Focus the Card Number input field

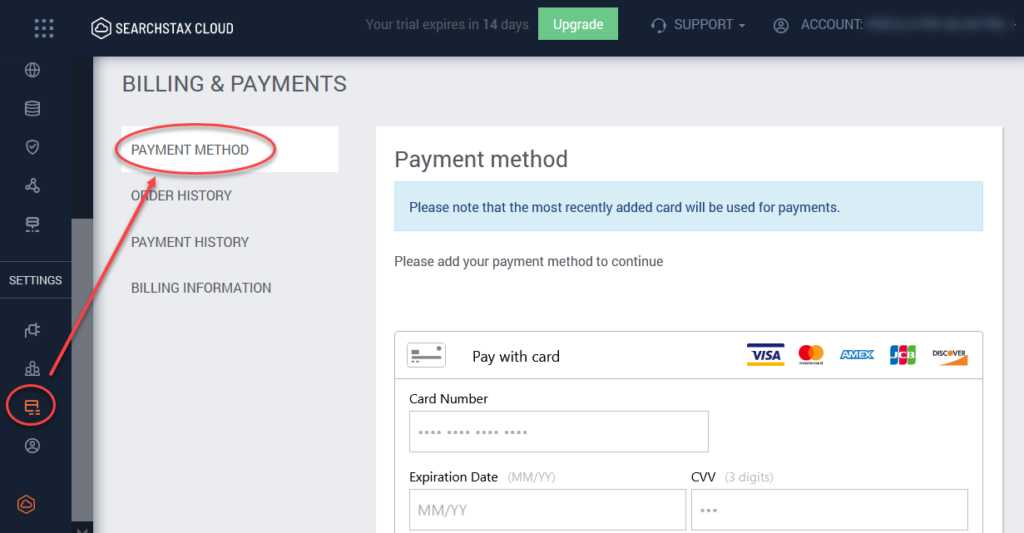coord(558,432)
